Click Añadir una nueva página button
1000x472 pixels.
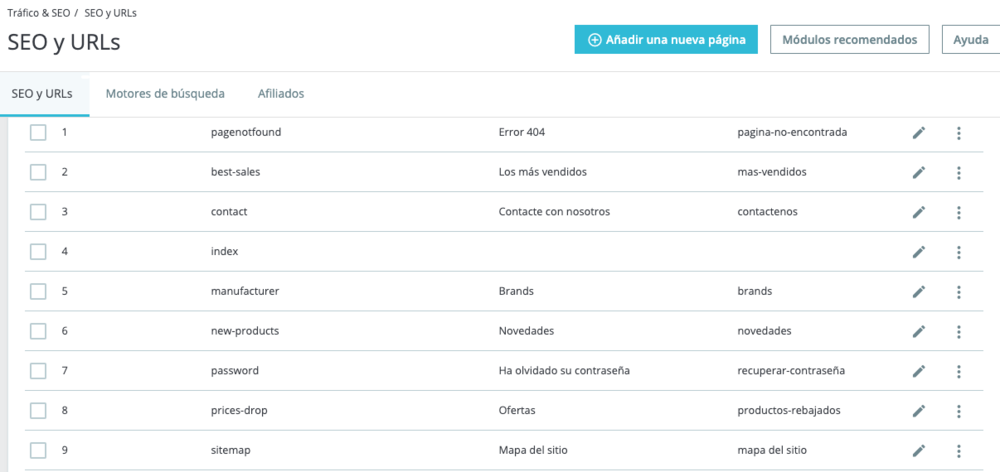(666, 40)
